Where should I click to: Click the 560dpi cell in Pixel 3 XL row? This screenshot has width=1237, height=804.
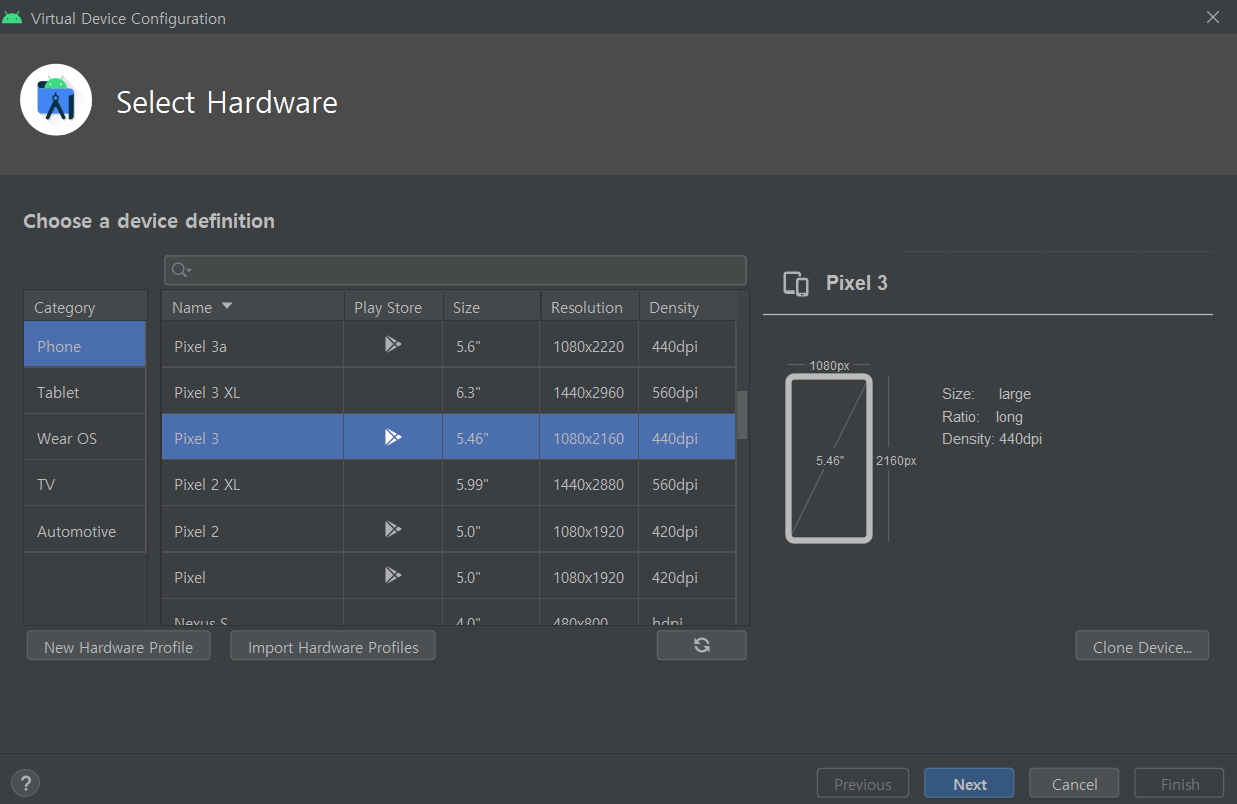click(x=687, y=392)
